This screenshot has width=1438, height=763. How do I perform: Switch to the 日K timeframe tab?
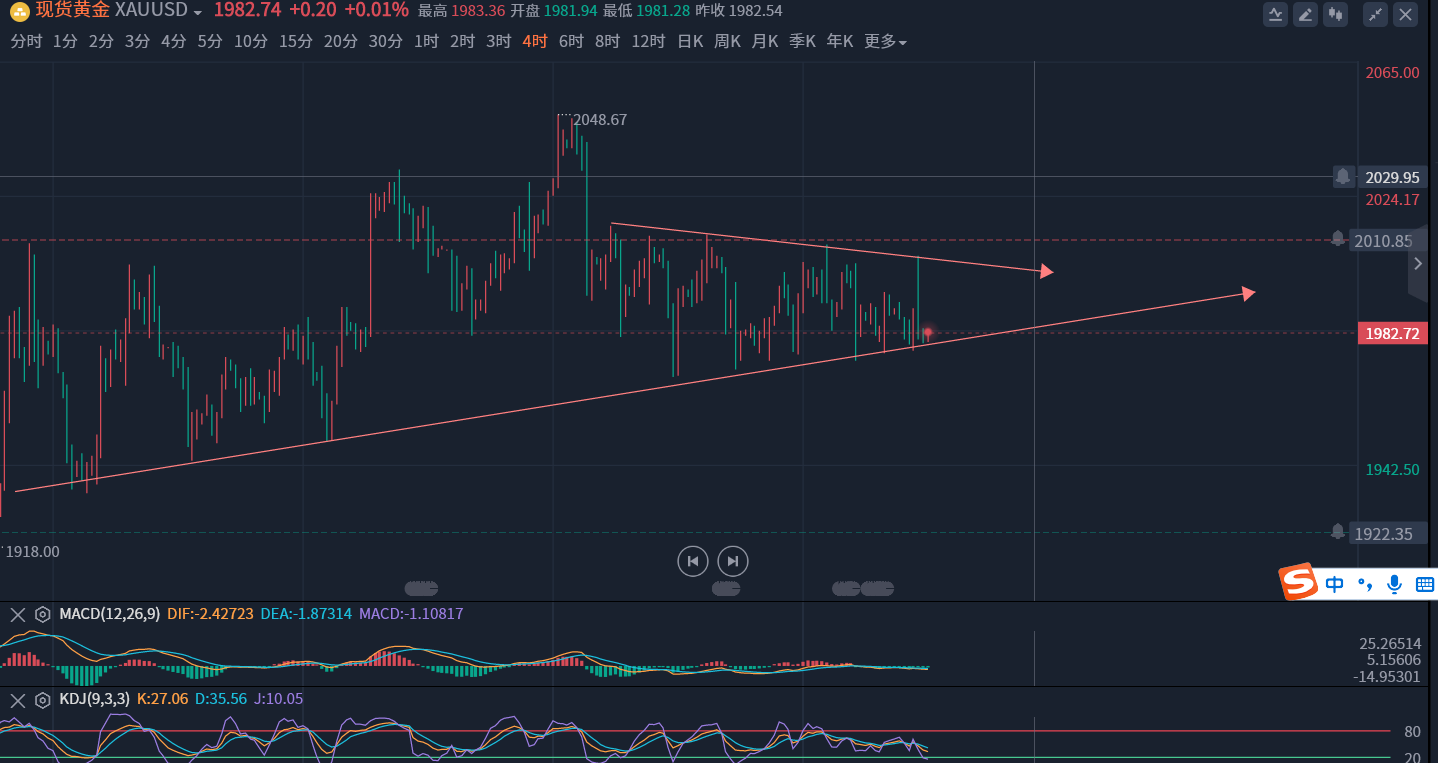tap(690, 41)
